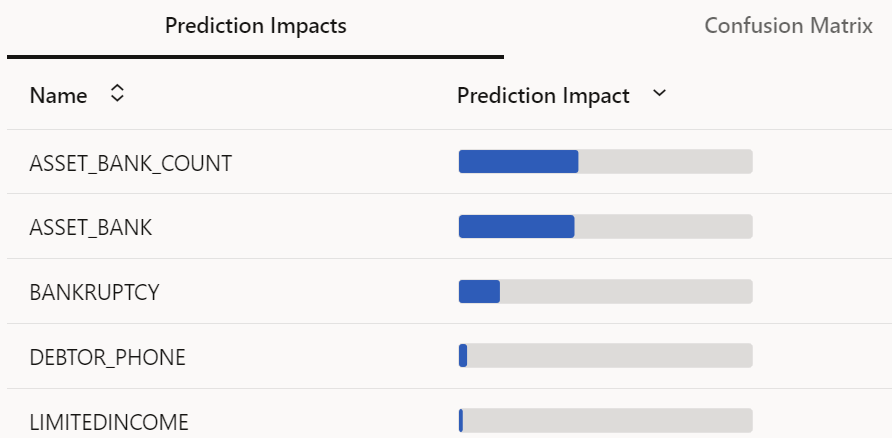Viewport: 892px width, 438px height.
Task: Select the LIMITEDINCOME row name
Action: tap(109, 422)
